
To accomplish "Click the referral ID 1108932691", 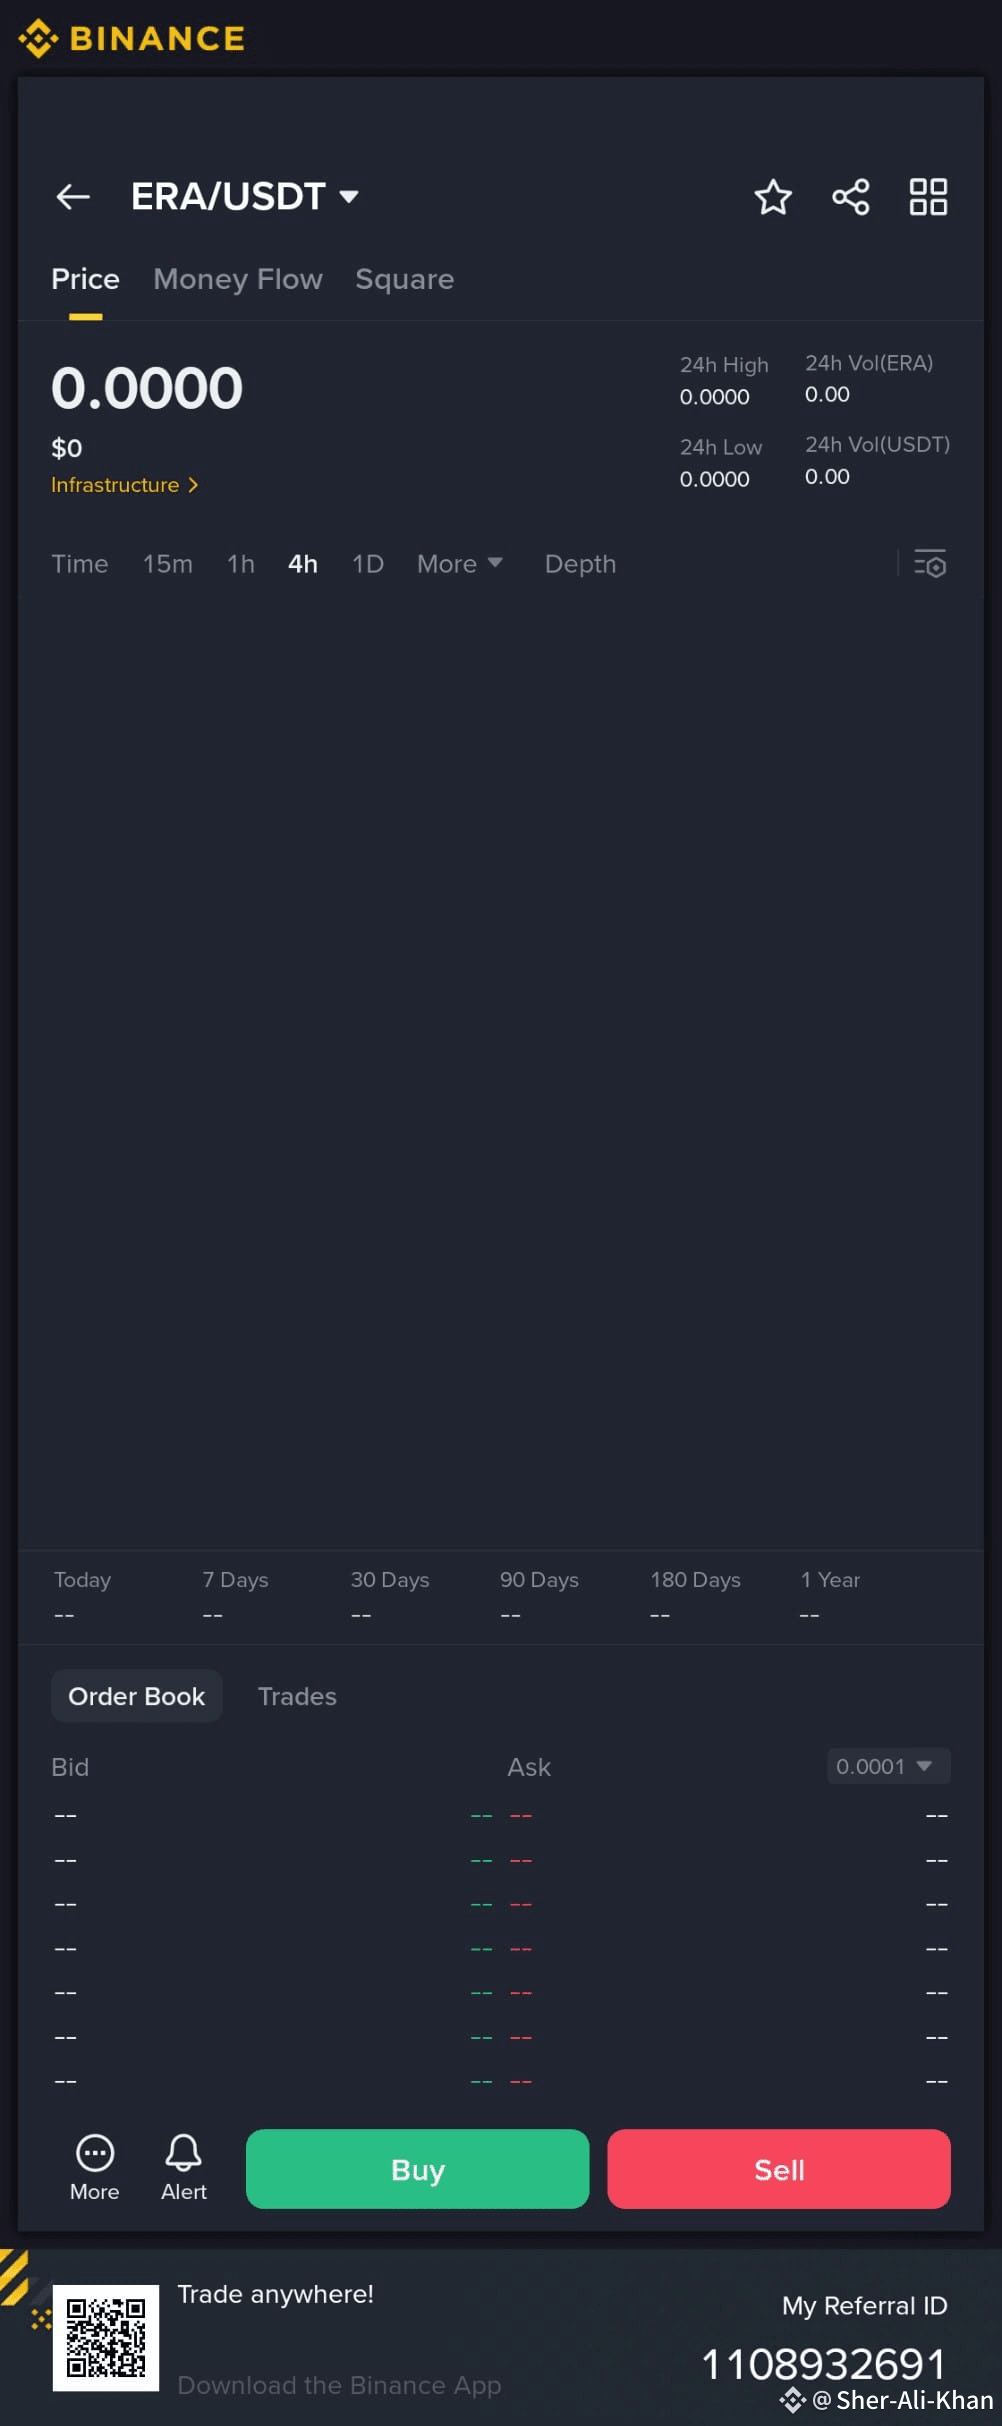I will pyautogui.click(x=824, y=2364).
